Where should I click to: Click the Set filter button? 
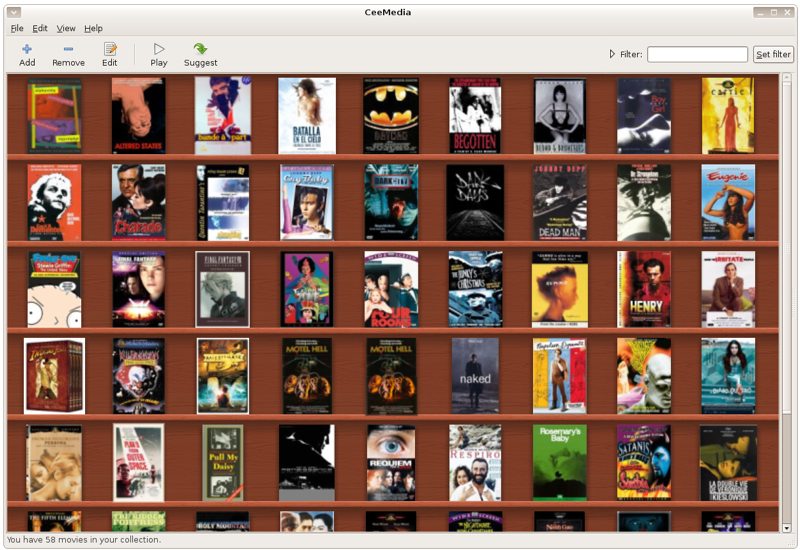773,54
